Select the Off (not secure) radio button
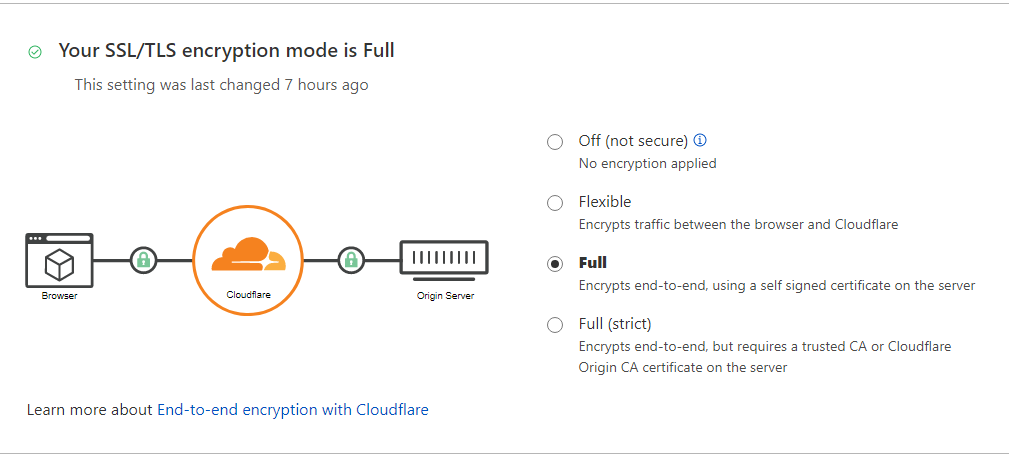The height and width of the screenshot is (465, 1009). point(555,142)
